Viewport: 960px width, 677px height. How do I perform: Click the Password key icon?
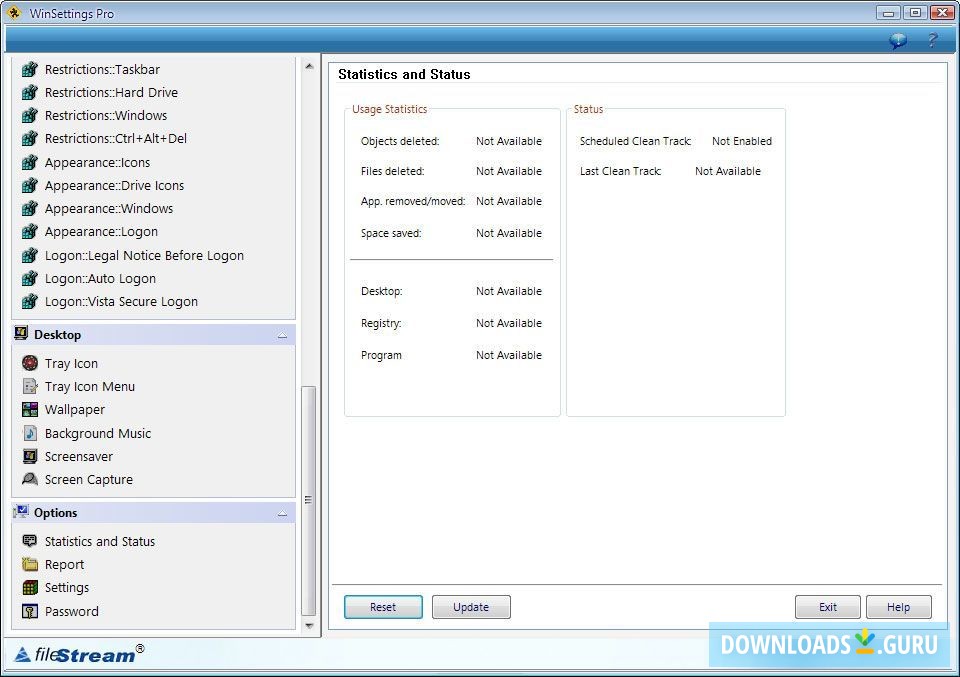click(29, 611)
